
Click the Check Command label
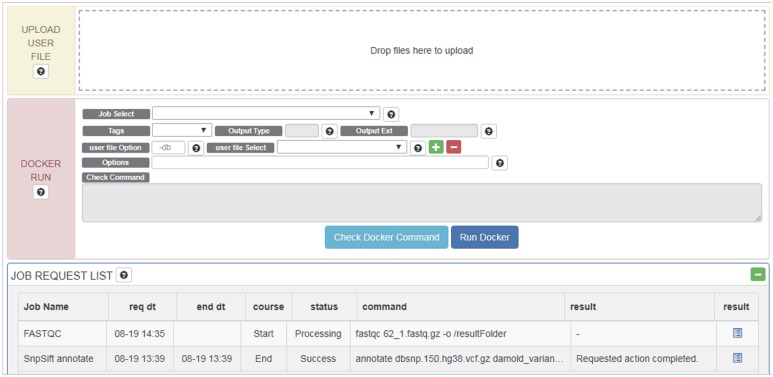(x=115, y=177)
